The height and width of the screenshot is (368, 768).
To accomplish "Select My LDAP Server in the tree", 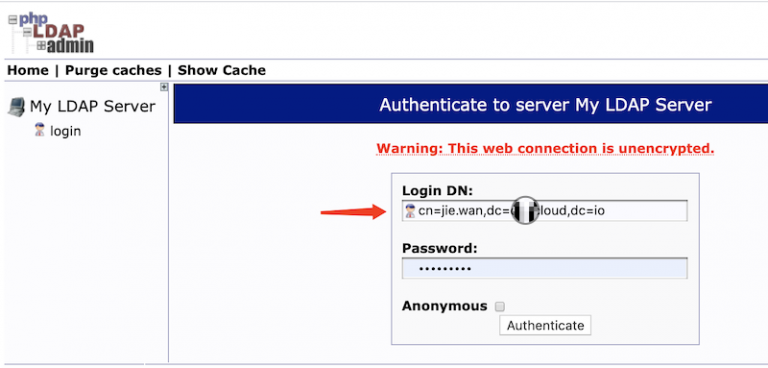I will pyautogui.click(x=93, y=106).
